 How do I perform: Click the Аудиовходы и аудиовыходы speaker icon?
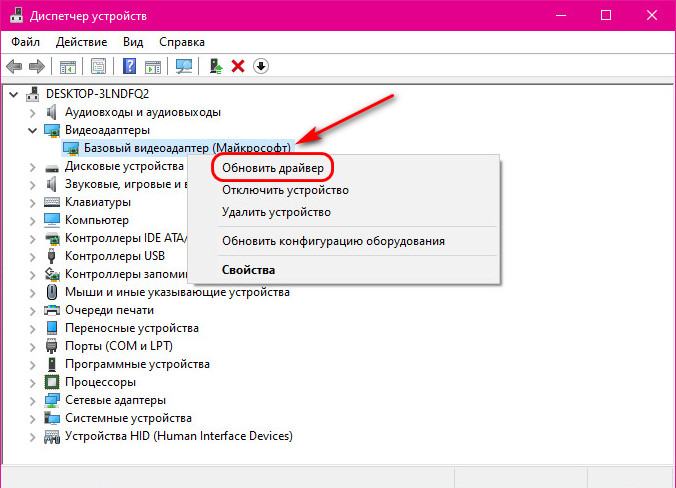point(52,112)
